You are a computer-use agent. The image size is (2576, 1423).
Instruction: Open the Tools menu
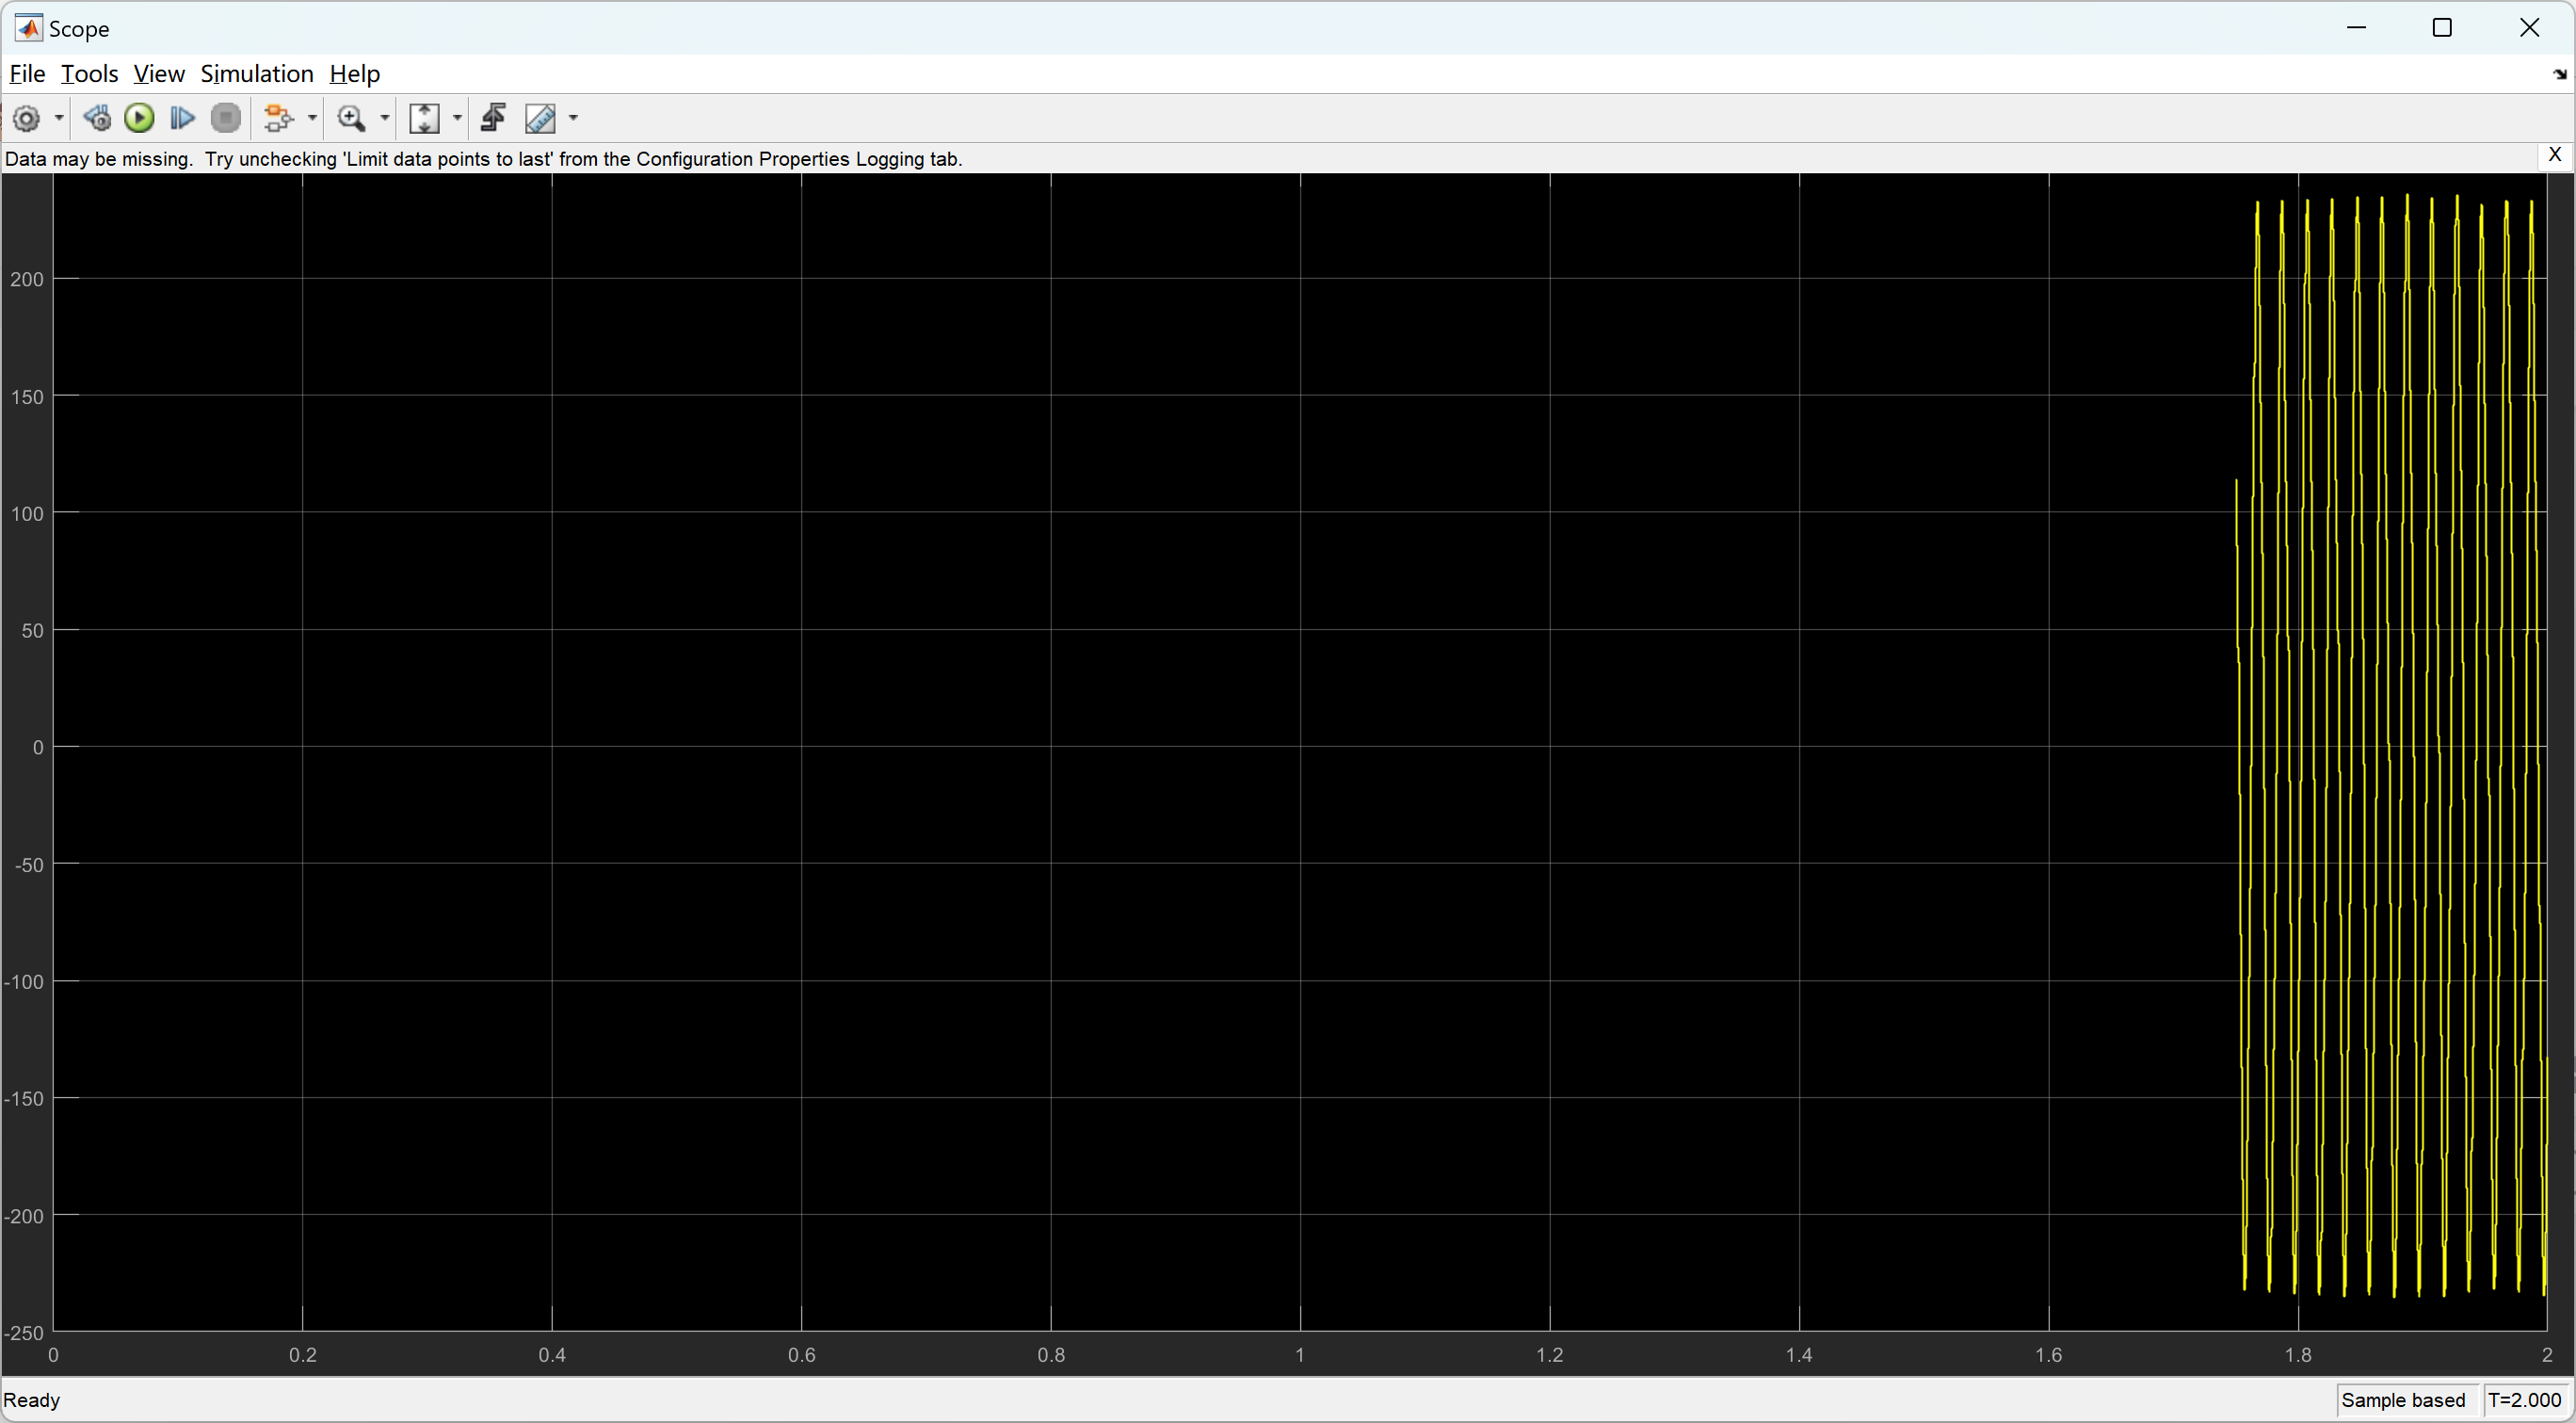tap(89, 74)
